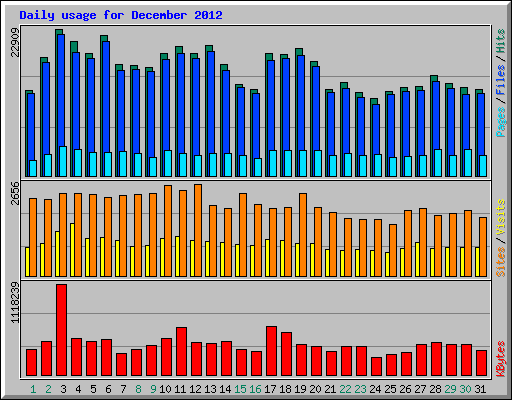Click the red KBytes bar for day 31
The height and width of the screenshot is (400, 512).
click(x=481, y=363)
